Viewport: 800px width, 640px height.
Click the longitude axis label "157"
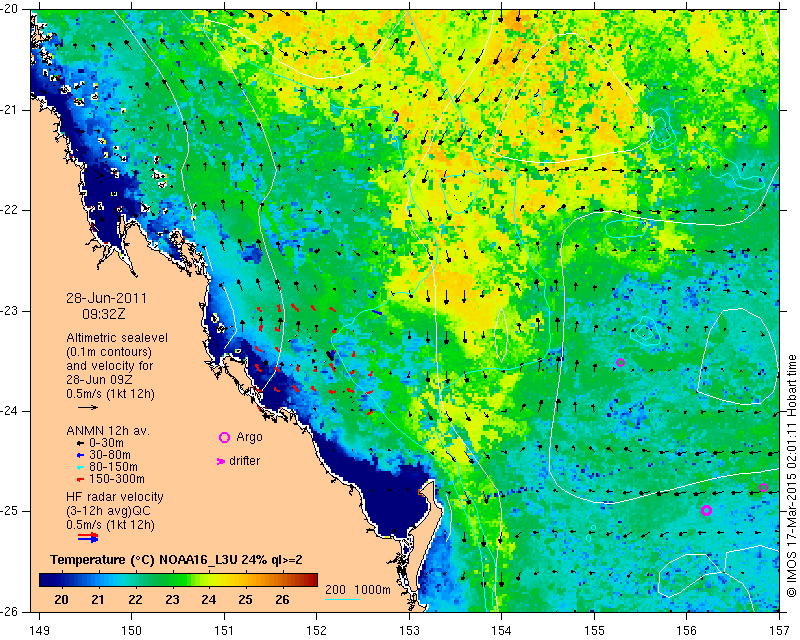pyautogui.click(x=779, y=630)
